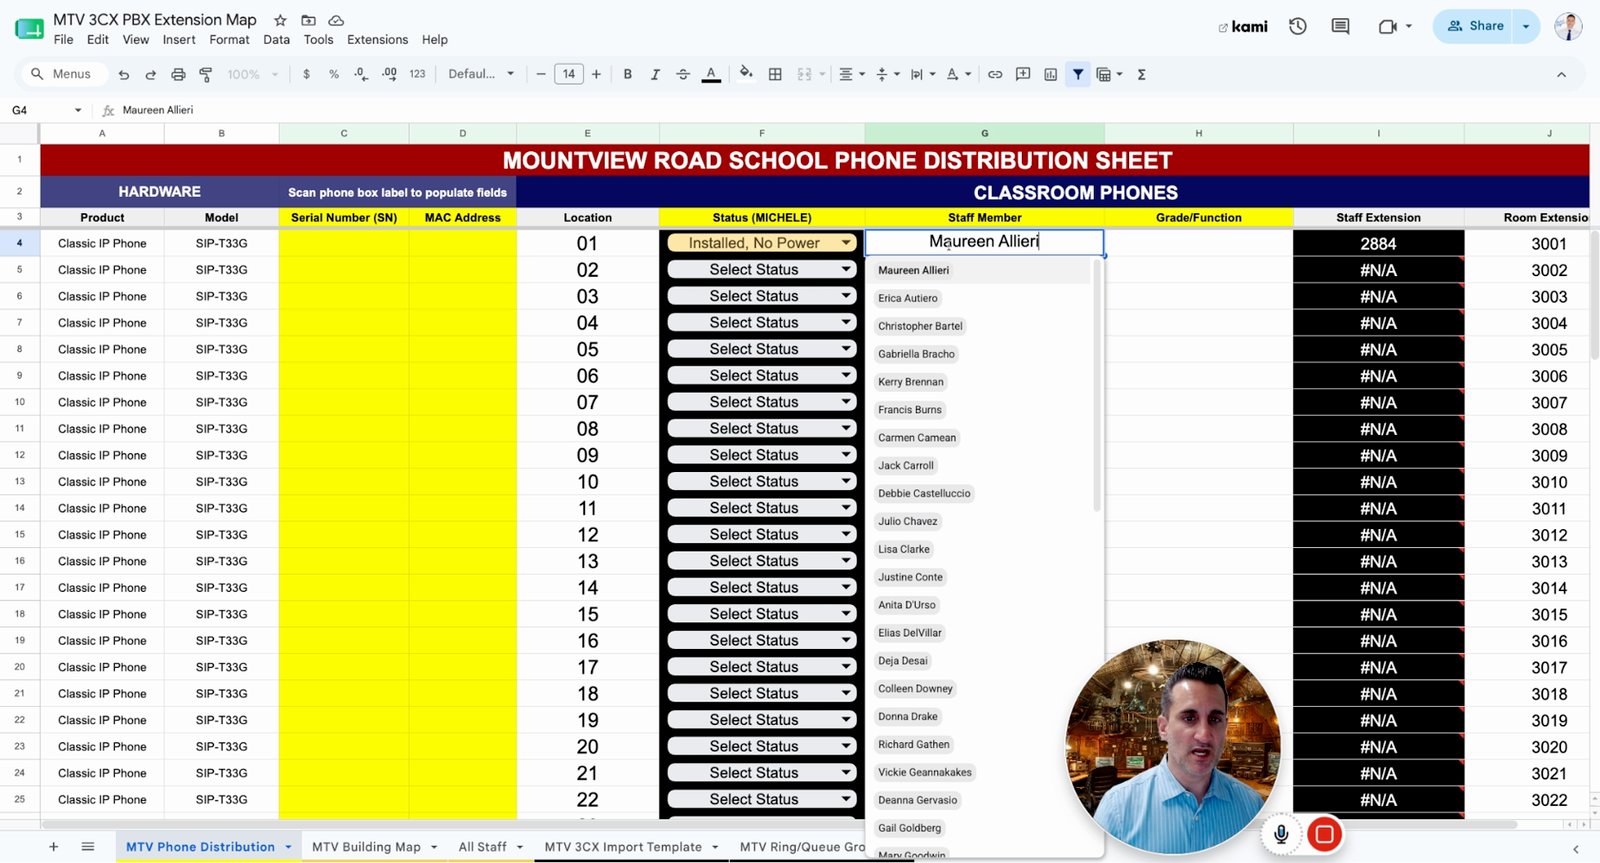
Task: Open the text color picker
Action: click(711, 74)
